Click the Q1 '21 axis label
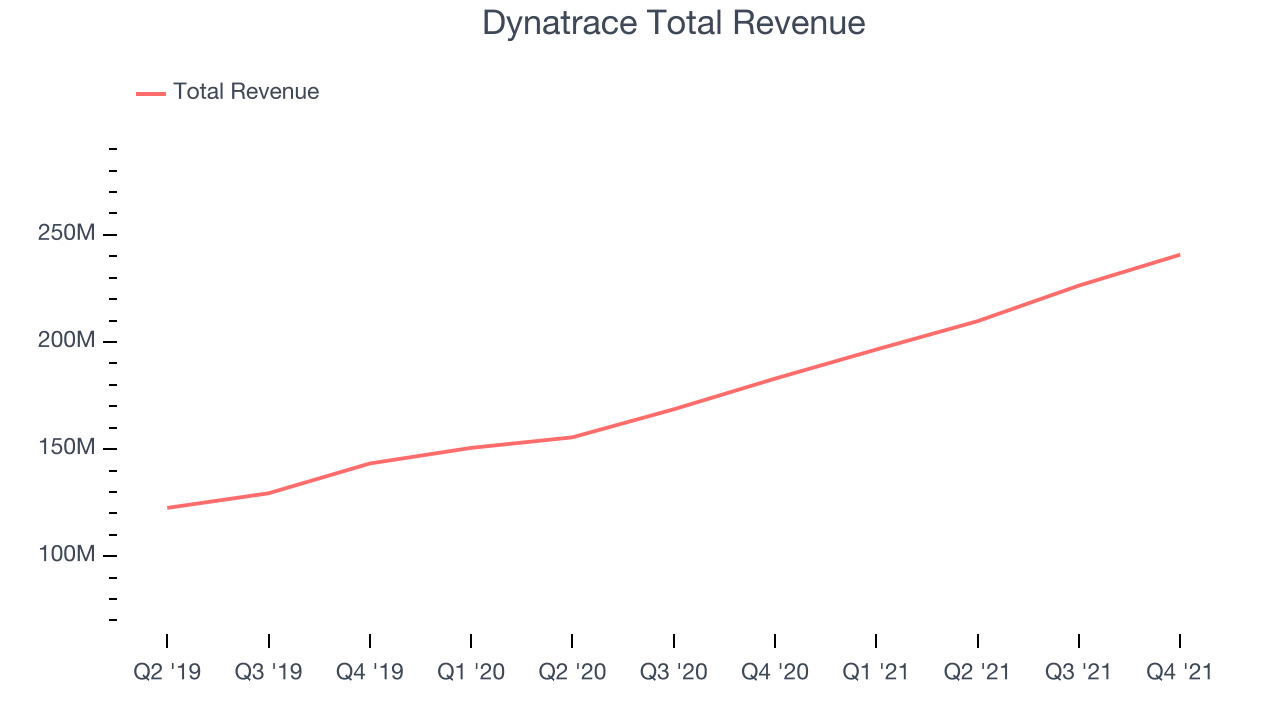The height and width of the screenshot is (720, 1280). point(876,672)
